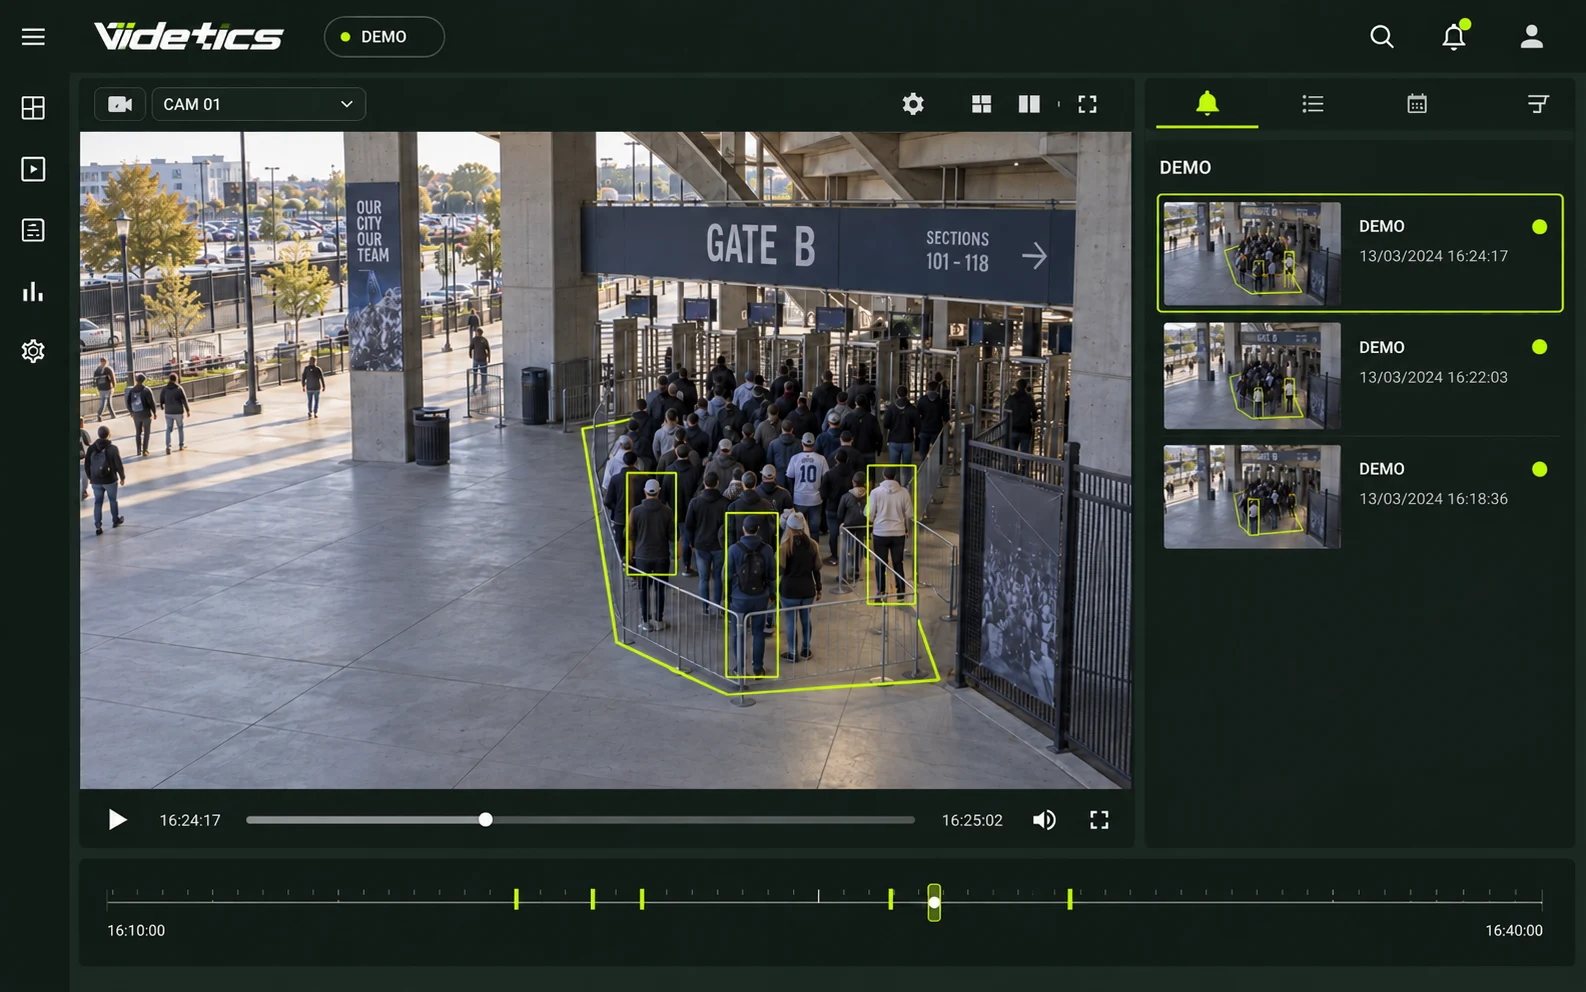Open the playback section in sidebar
This screenshot has height=992, width=1586.
click(33, 169)
